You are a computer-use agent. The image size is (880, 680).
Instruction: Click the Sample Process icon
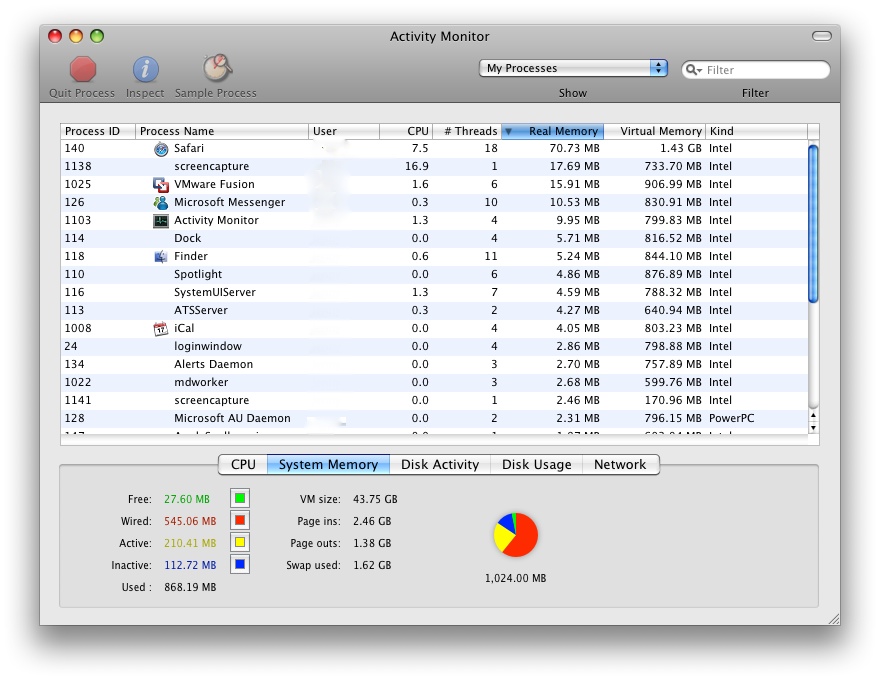(x=217, y=68)
